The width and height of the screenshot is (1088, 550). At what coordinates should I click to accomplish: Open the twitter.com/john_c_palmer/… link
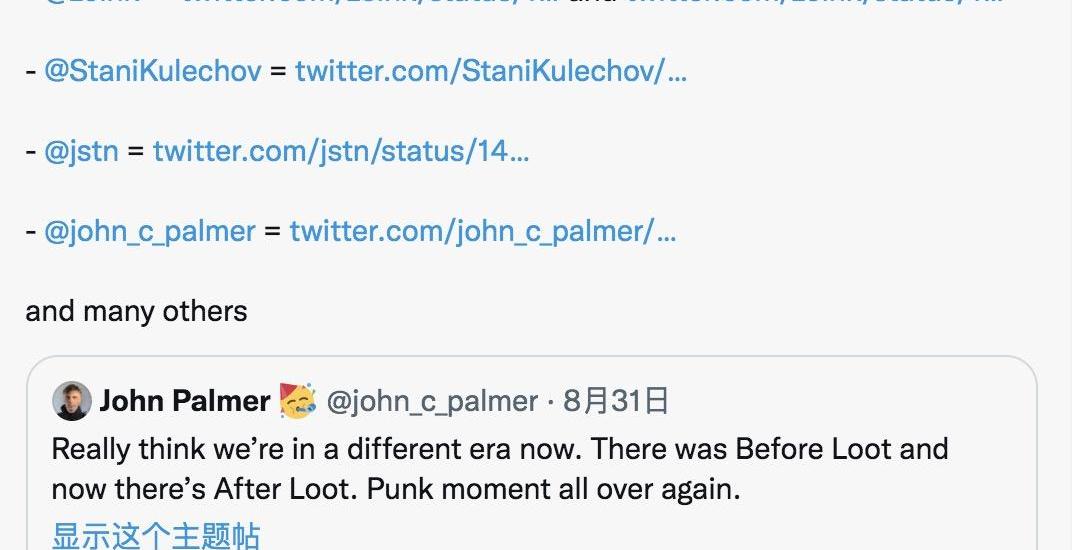(x=482, y=232)
